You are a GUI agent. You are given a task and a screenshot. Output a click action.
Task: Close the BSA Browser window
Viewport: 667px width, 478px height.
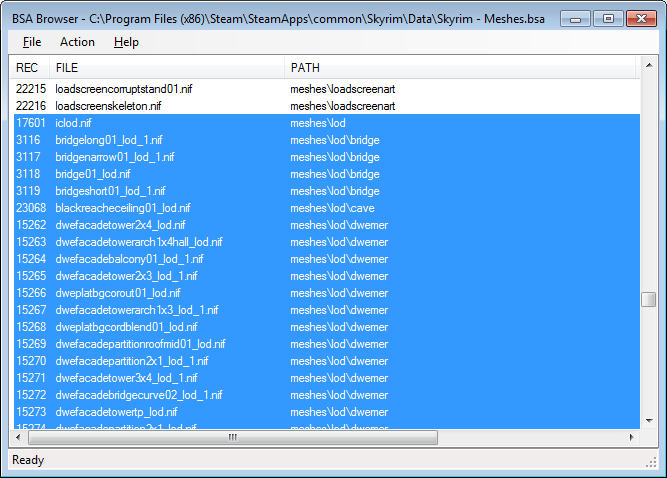pos(641,19)
